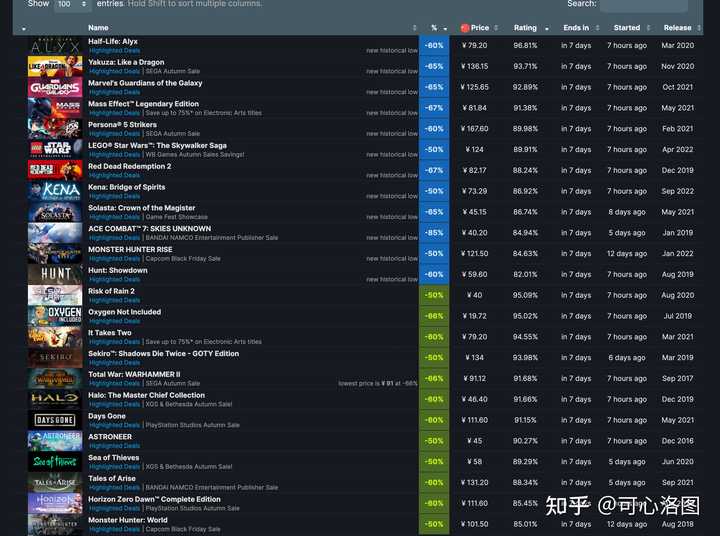Screen dimensions: 720x536
Task: Click rating 95.02% for Oxygen Not Included
Action: click(525, 316)
